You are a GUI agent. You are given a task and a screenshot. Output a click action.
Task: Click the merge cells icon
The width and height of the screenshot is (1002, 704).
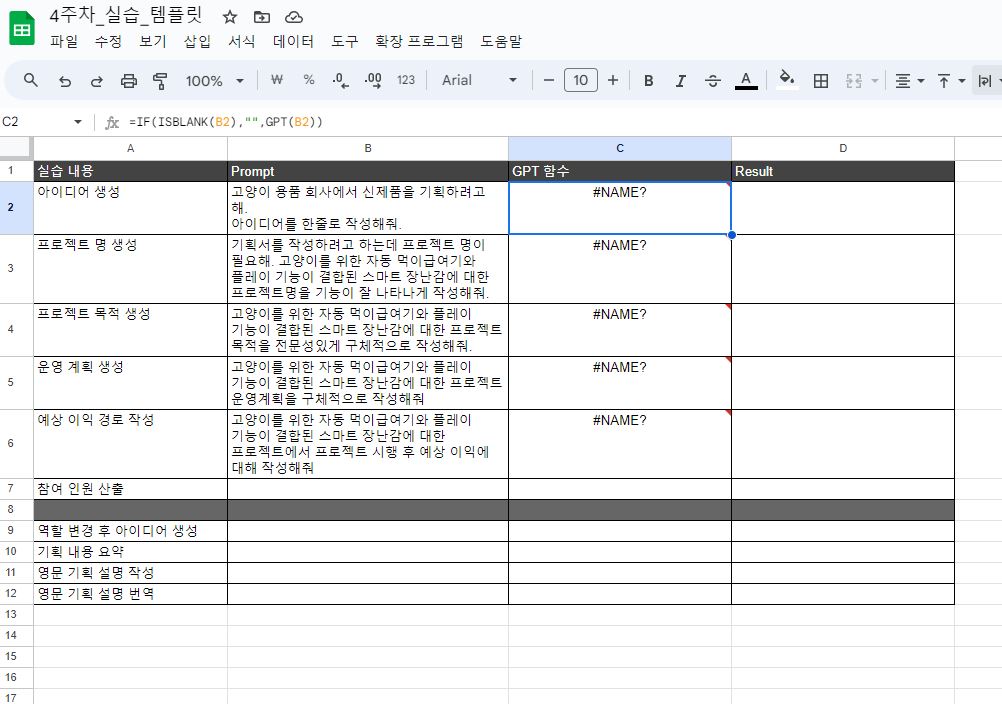point(854,80)
